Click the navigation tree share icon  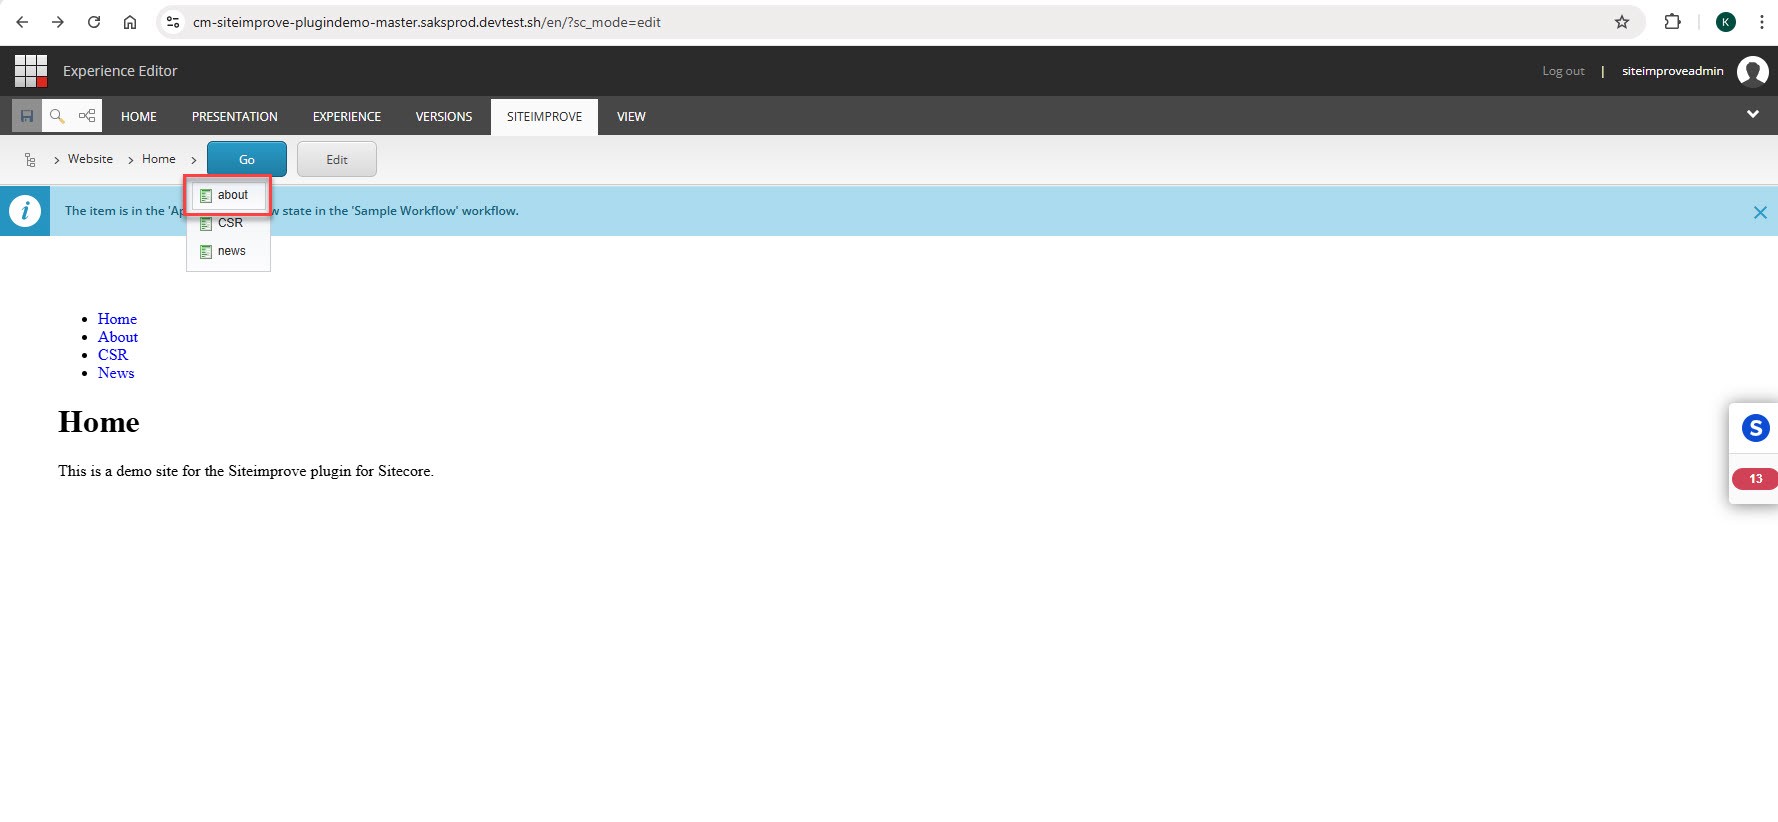tap(87, 116)
